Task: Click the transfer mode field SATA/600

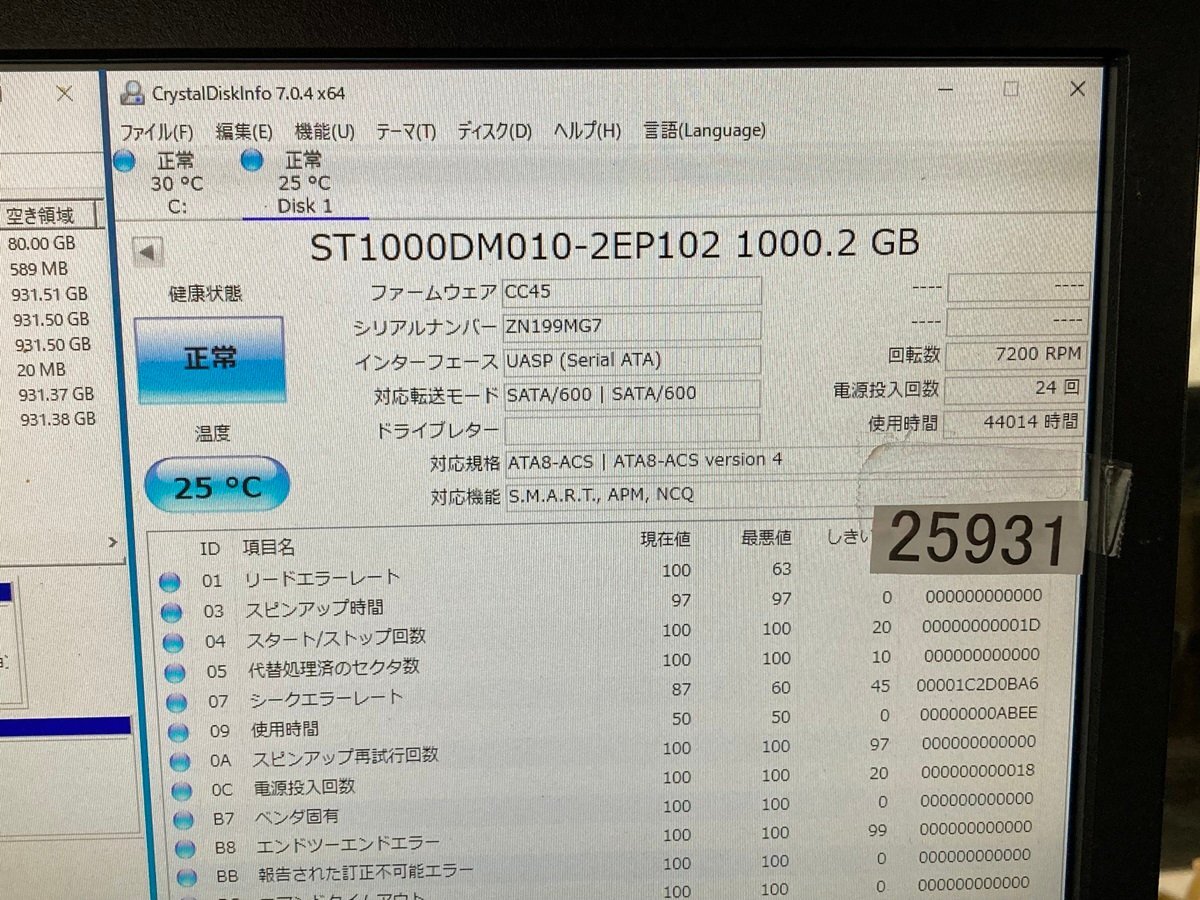Action: [631, 394]
